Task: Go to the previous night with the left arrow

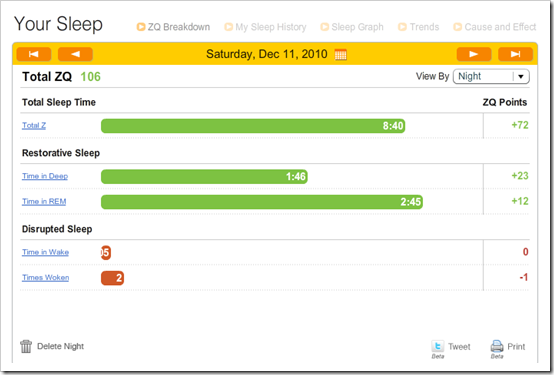Action: pyautogui.click(x=75, y=54)
